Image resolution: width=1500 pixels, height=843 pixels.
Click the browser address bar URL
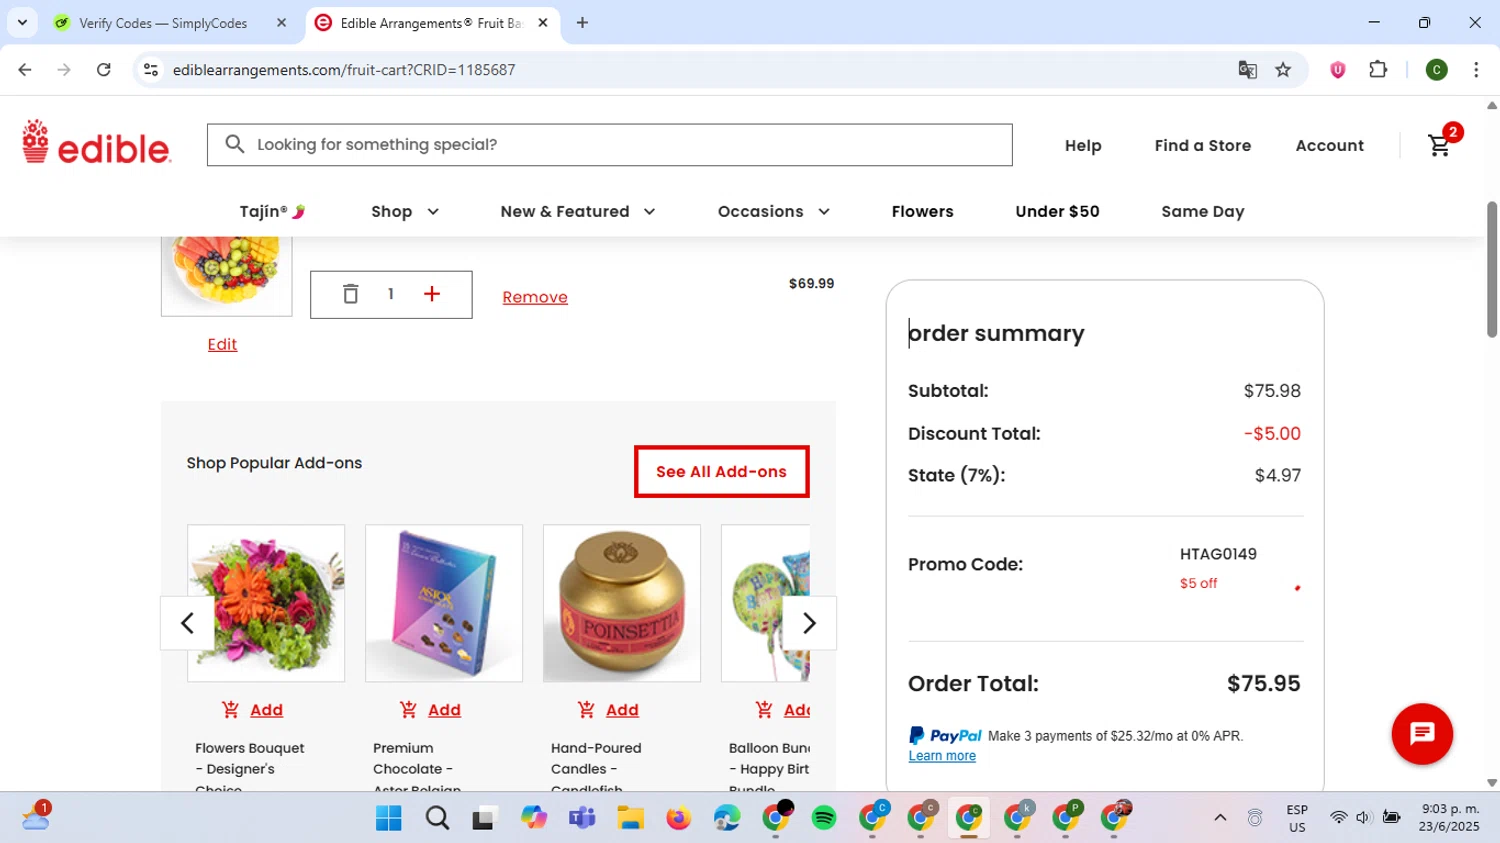(x=344, y=70)
